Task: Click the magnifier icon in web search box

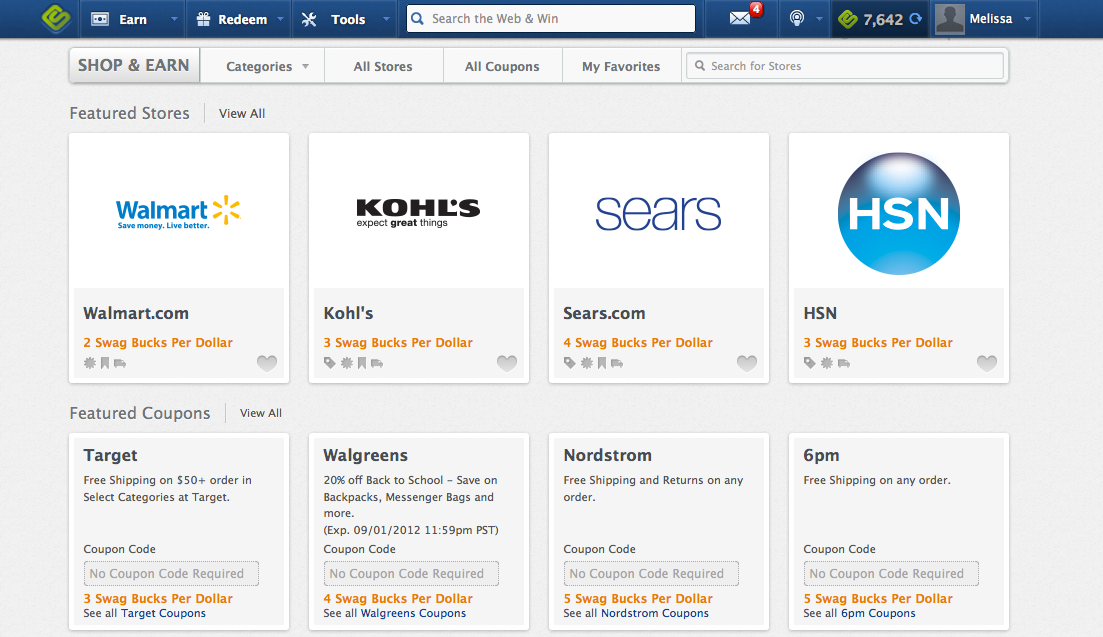Action: (x=418, y=19)
